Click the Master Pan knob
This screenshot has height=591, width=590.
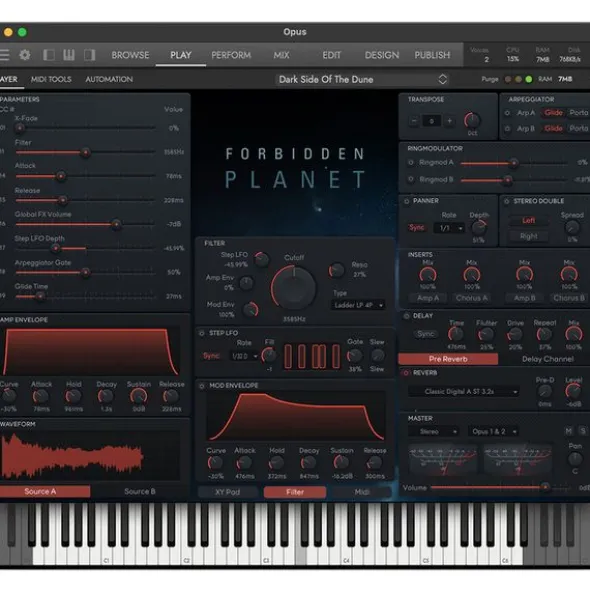pos(575,459)
